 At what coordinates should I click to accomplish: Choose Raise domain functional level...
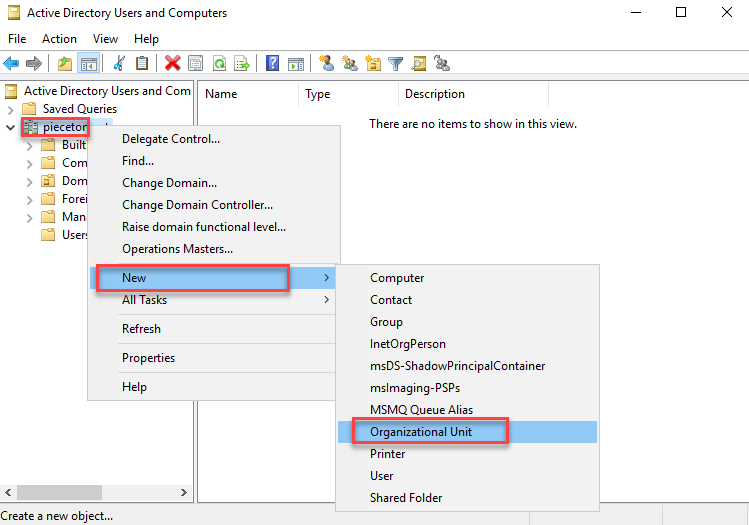click(214, 227)
